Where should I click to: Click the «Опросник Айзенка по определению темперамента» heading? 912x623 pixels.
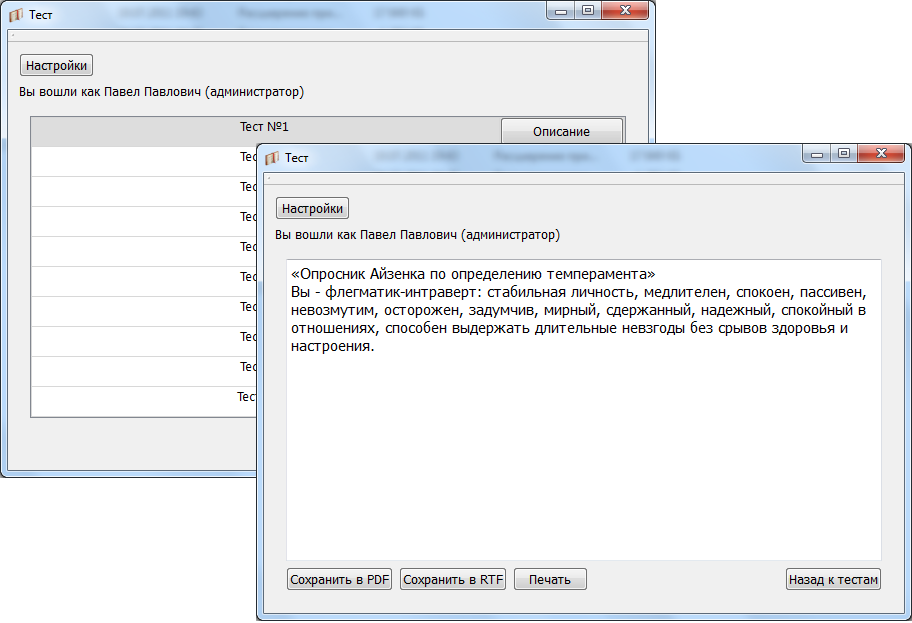coord(473,274)
